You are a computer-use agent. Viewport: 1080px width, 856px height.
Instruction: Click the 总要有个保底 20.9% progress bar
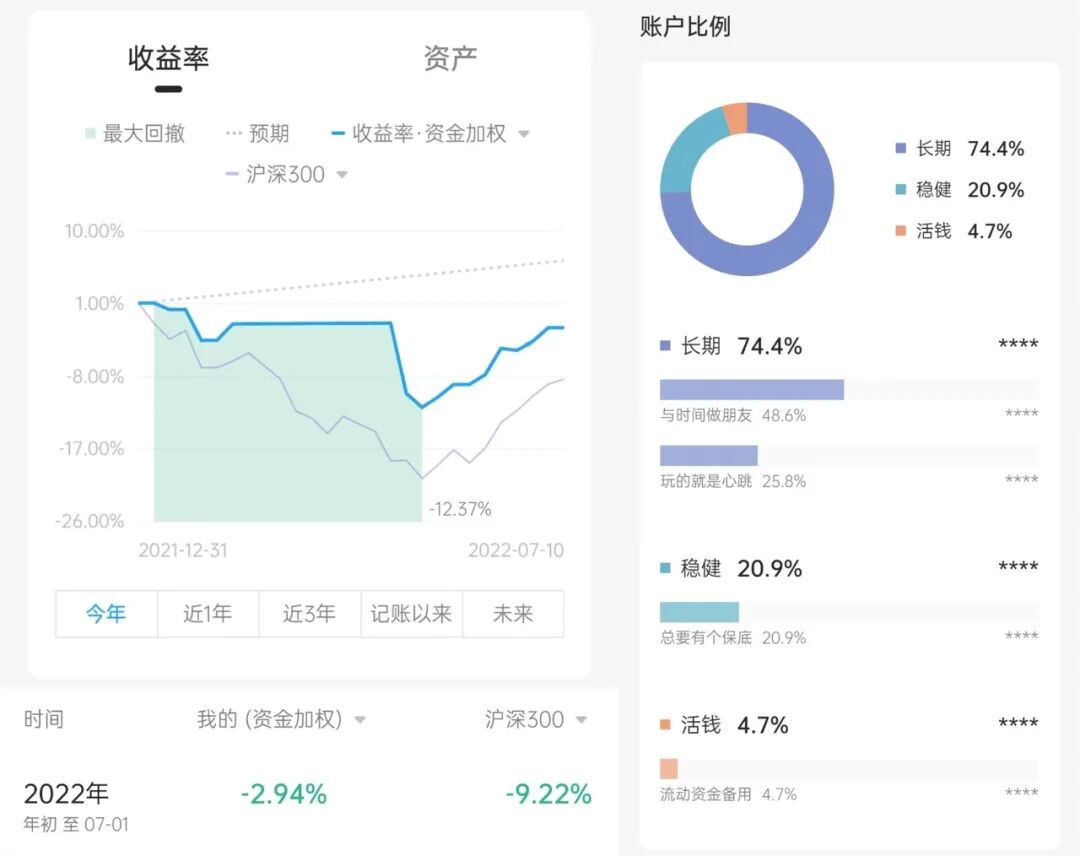(x=849, y=612)
